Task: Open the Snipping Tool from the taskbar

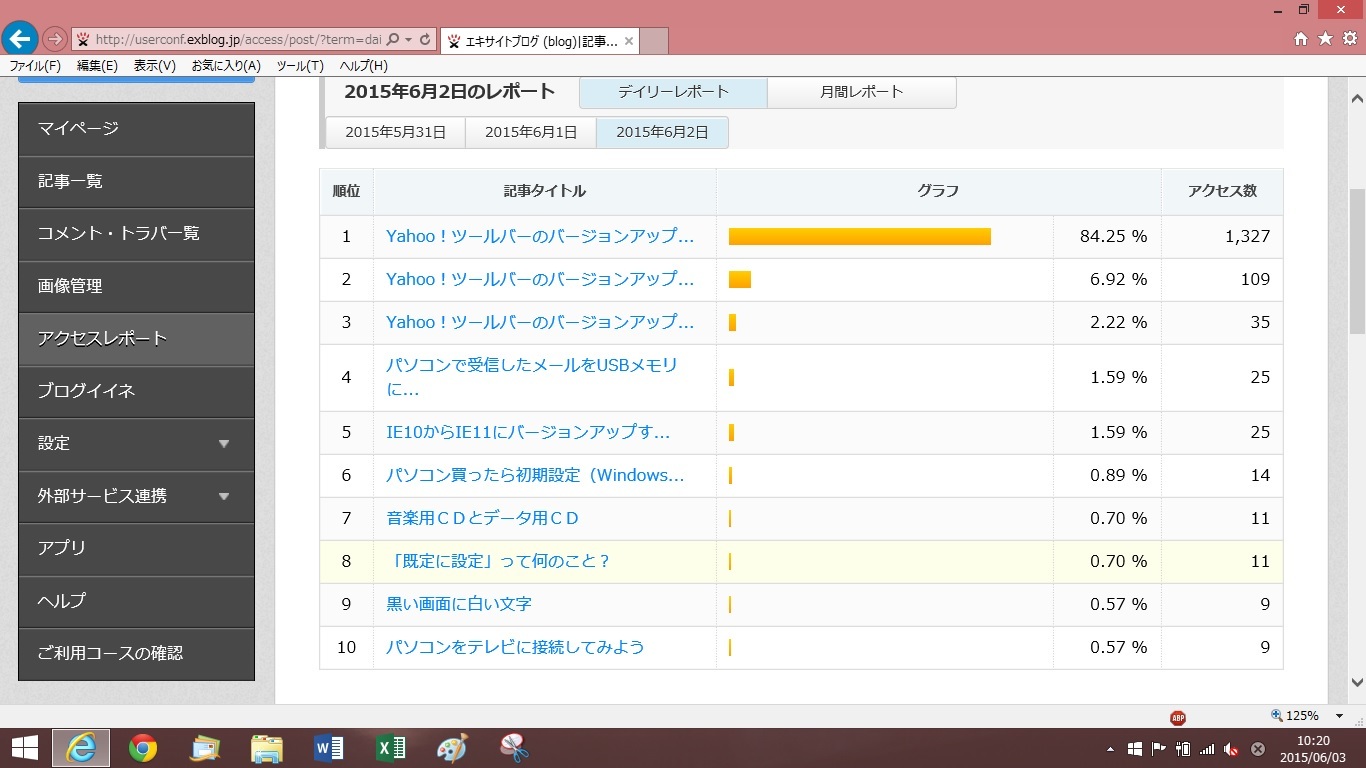Action: tap(515, 747)
